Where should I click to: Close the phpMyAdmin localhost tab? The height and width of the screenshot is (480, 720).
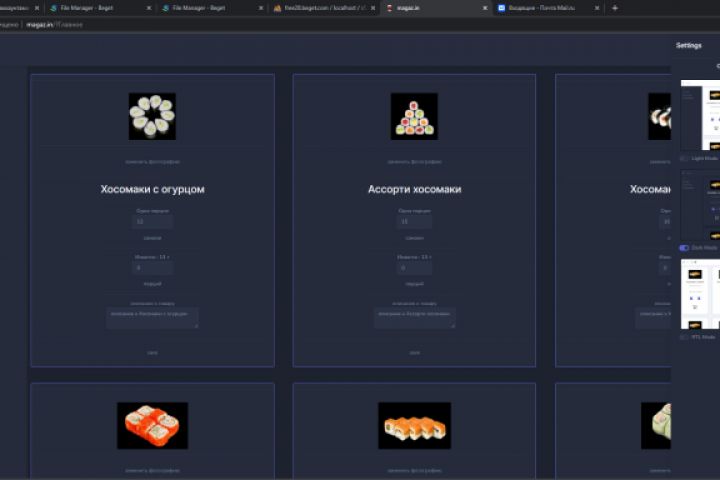(373, 8)
